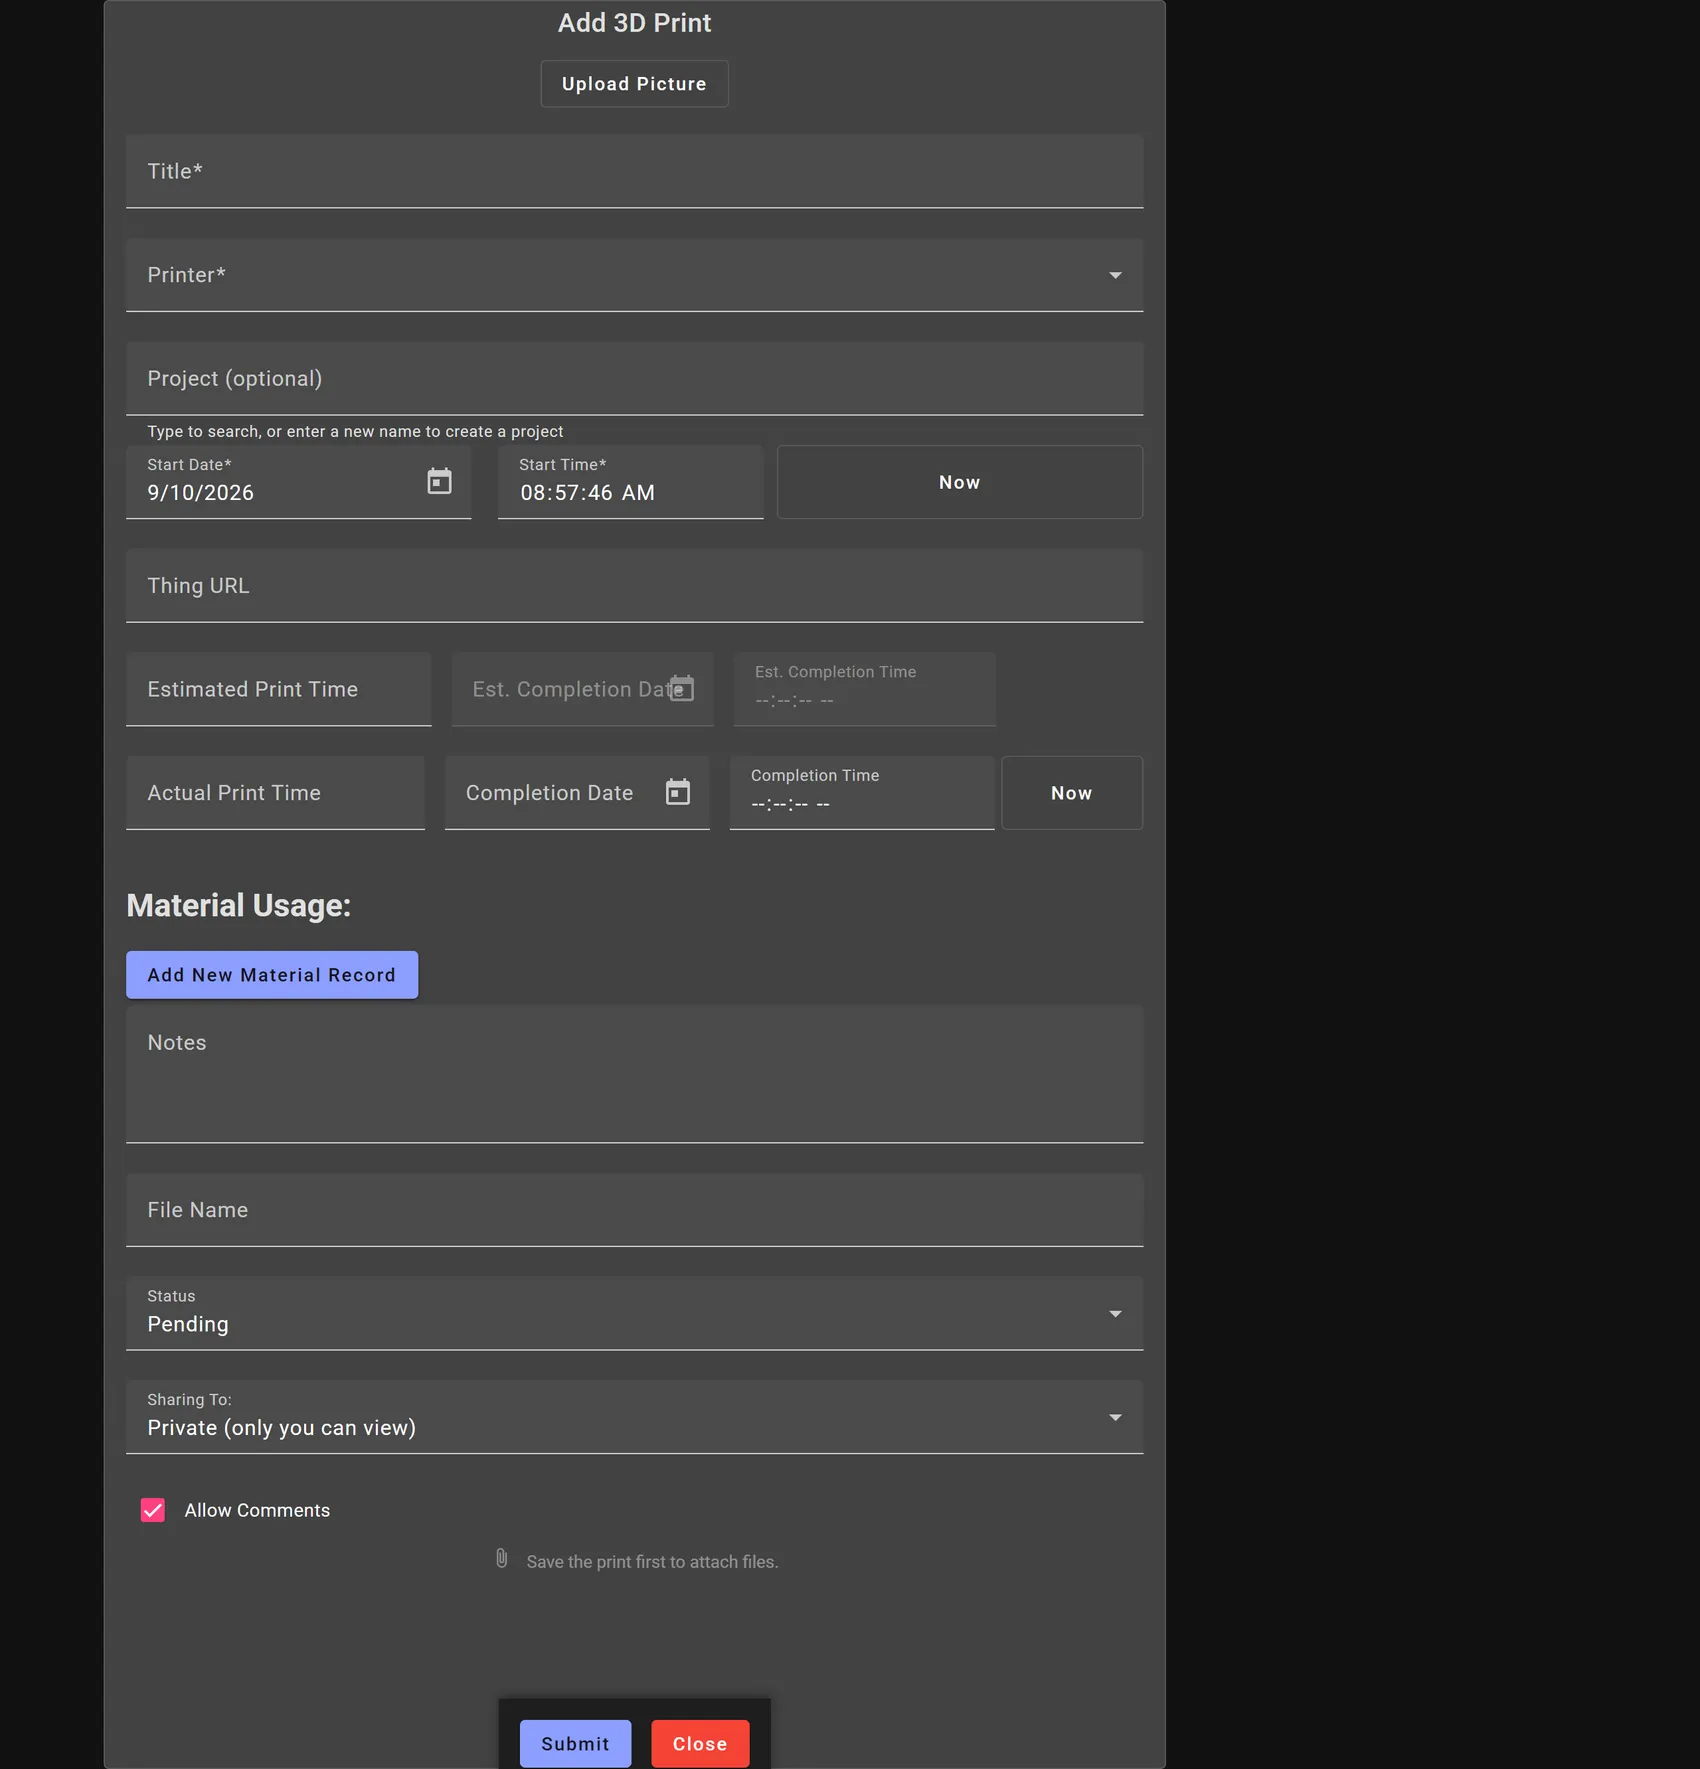Focus the Thing URL field

point(634,586)
